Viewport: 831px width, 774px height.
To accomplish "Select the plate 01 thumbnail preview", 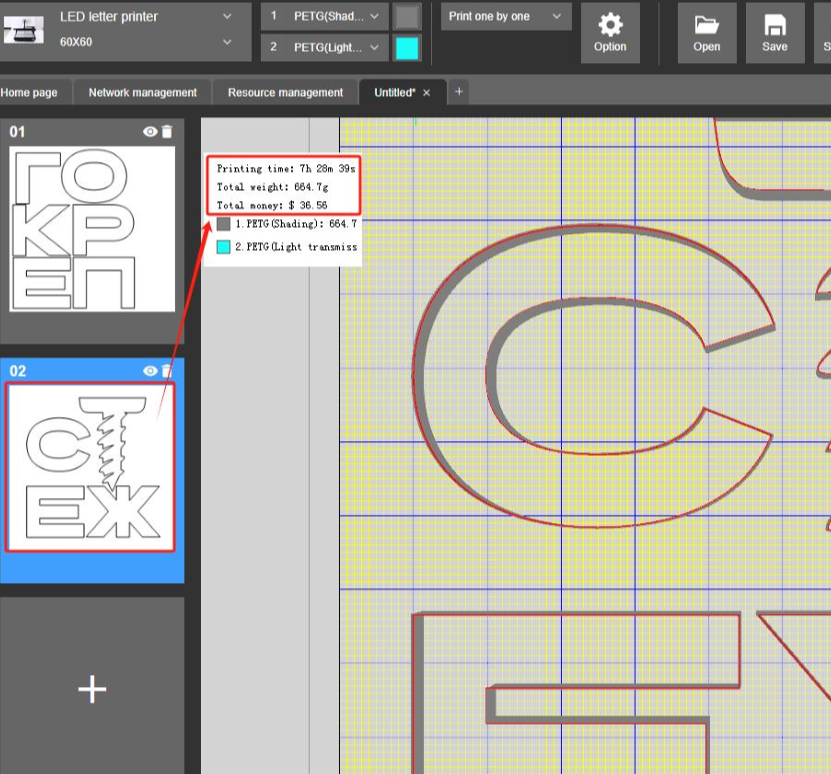I will tap(92, 229).
